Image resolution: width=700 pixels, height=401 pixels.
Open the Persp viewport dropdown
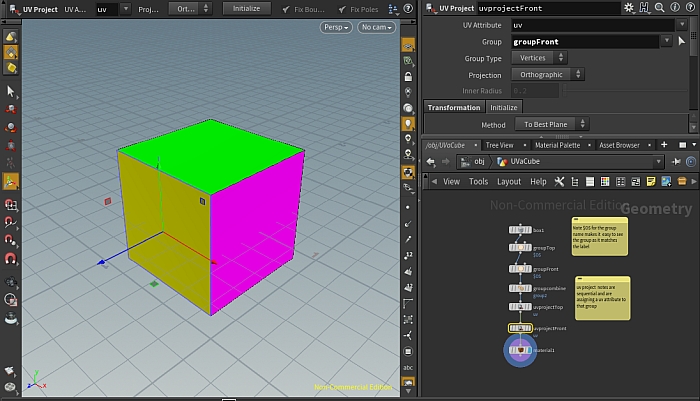335,27
